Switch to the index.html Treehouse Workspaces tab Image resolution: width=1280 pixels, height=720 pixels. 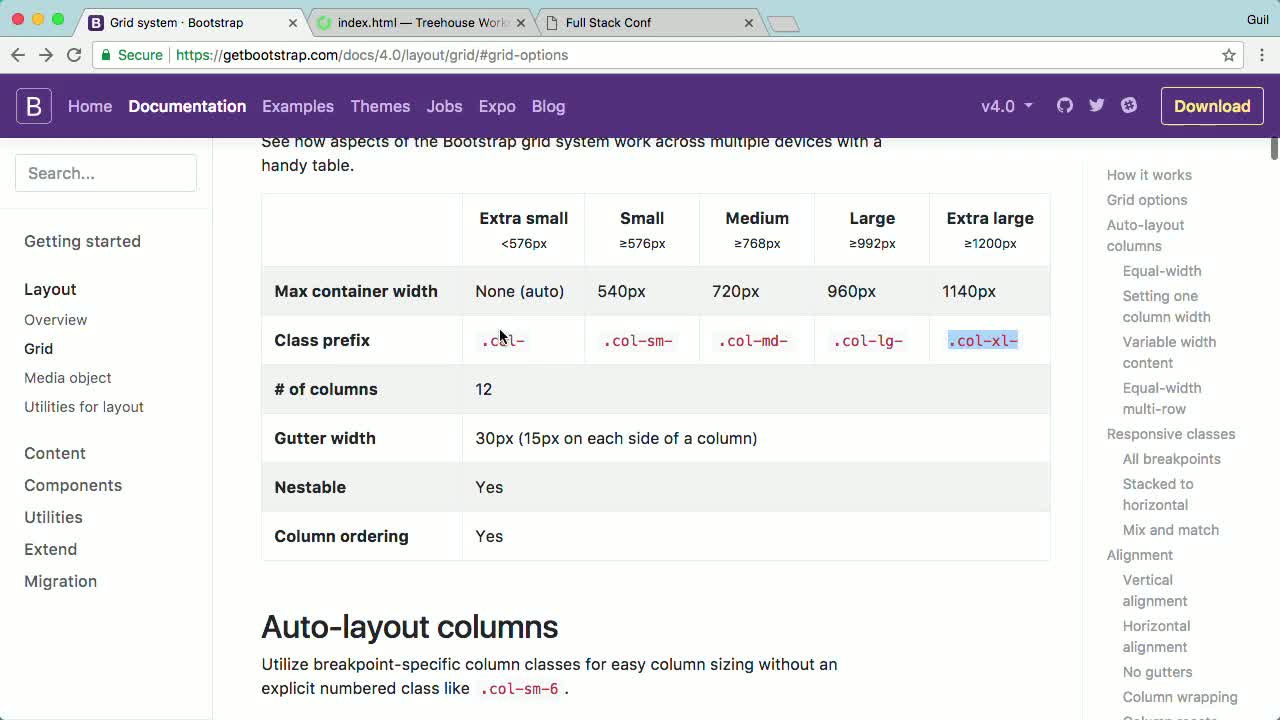413,21
